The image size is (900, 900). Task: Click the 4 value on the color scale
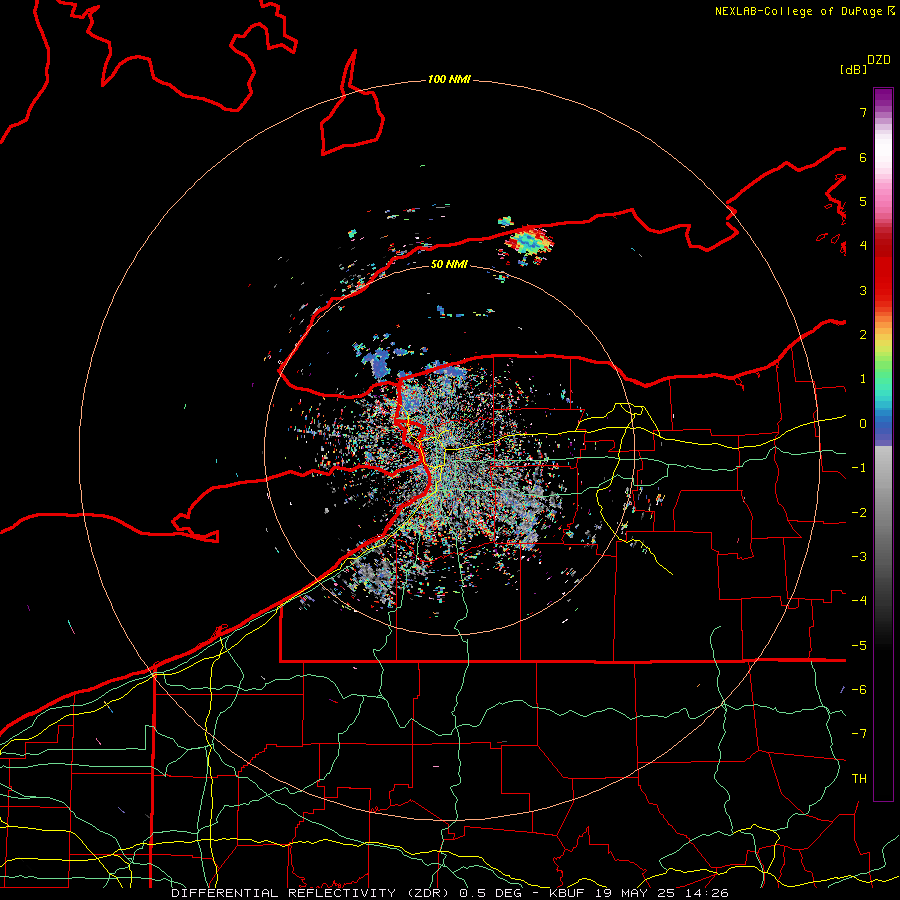[863, 246]
